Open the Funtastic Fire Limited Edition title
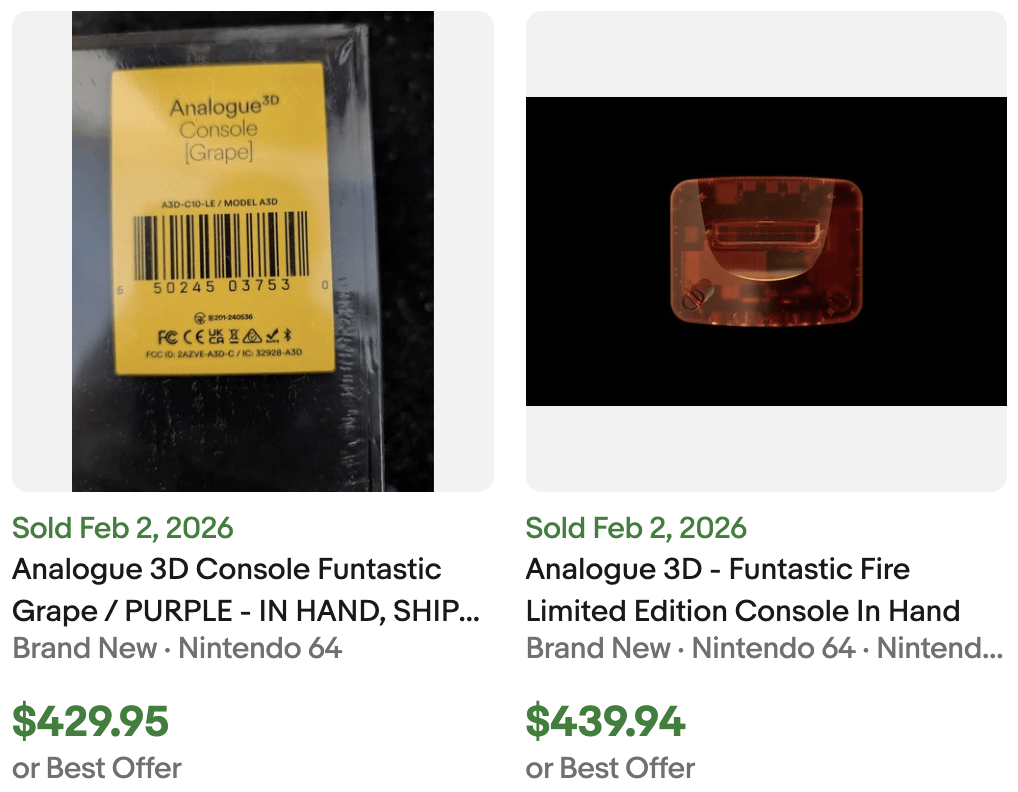The width and height of the screenshot is (1018, 792). click(x=742, y=590)
